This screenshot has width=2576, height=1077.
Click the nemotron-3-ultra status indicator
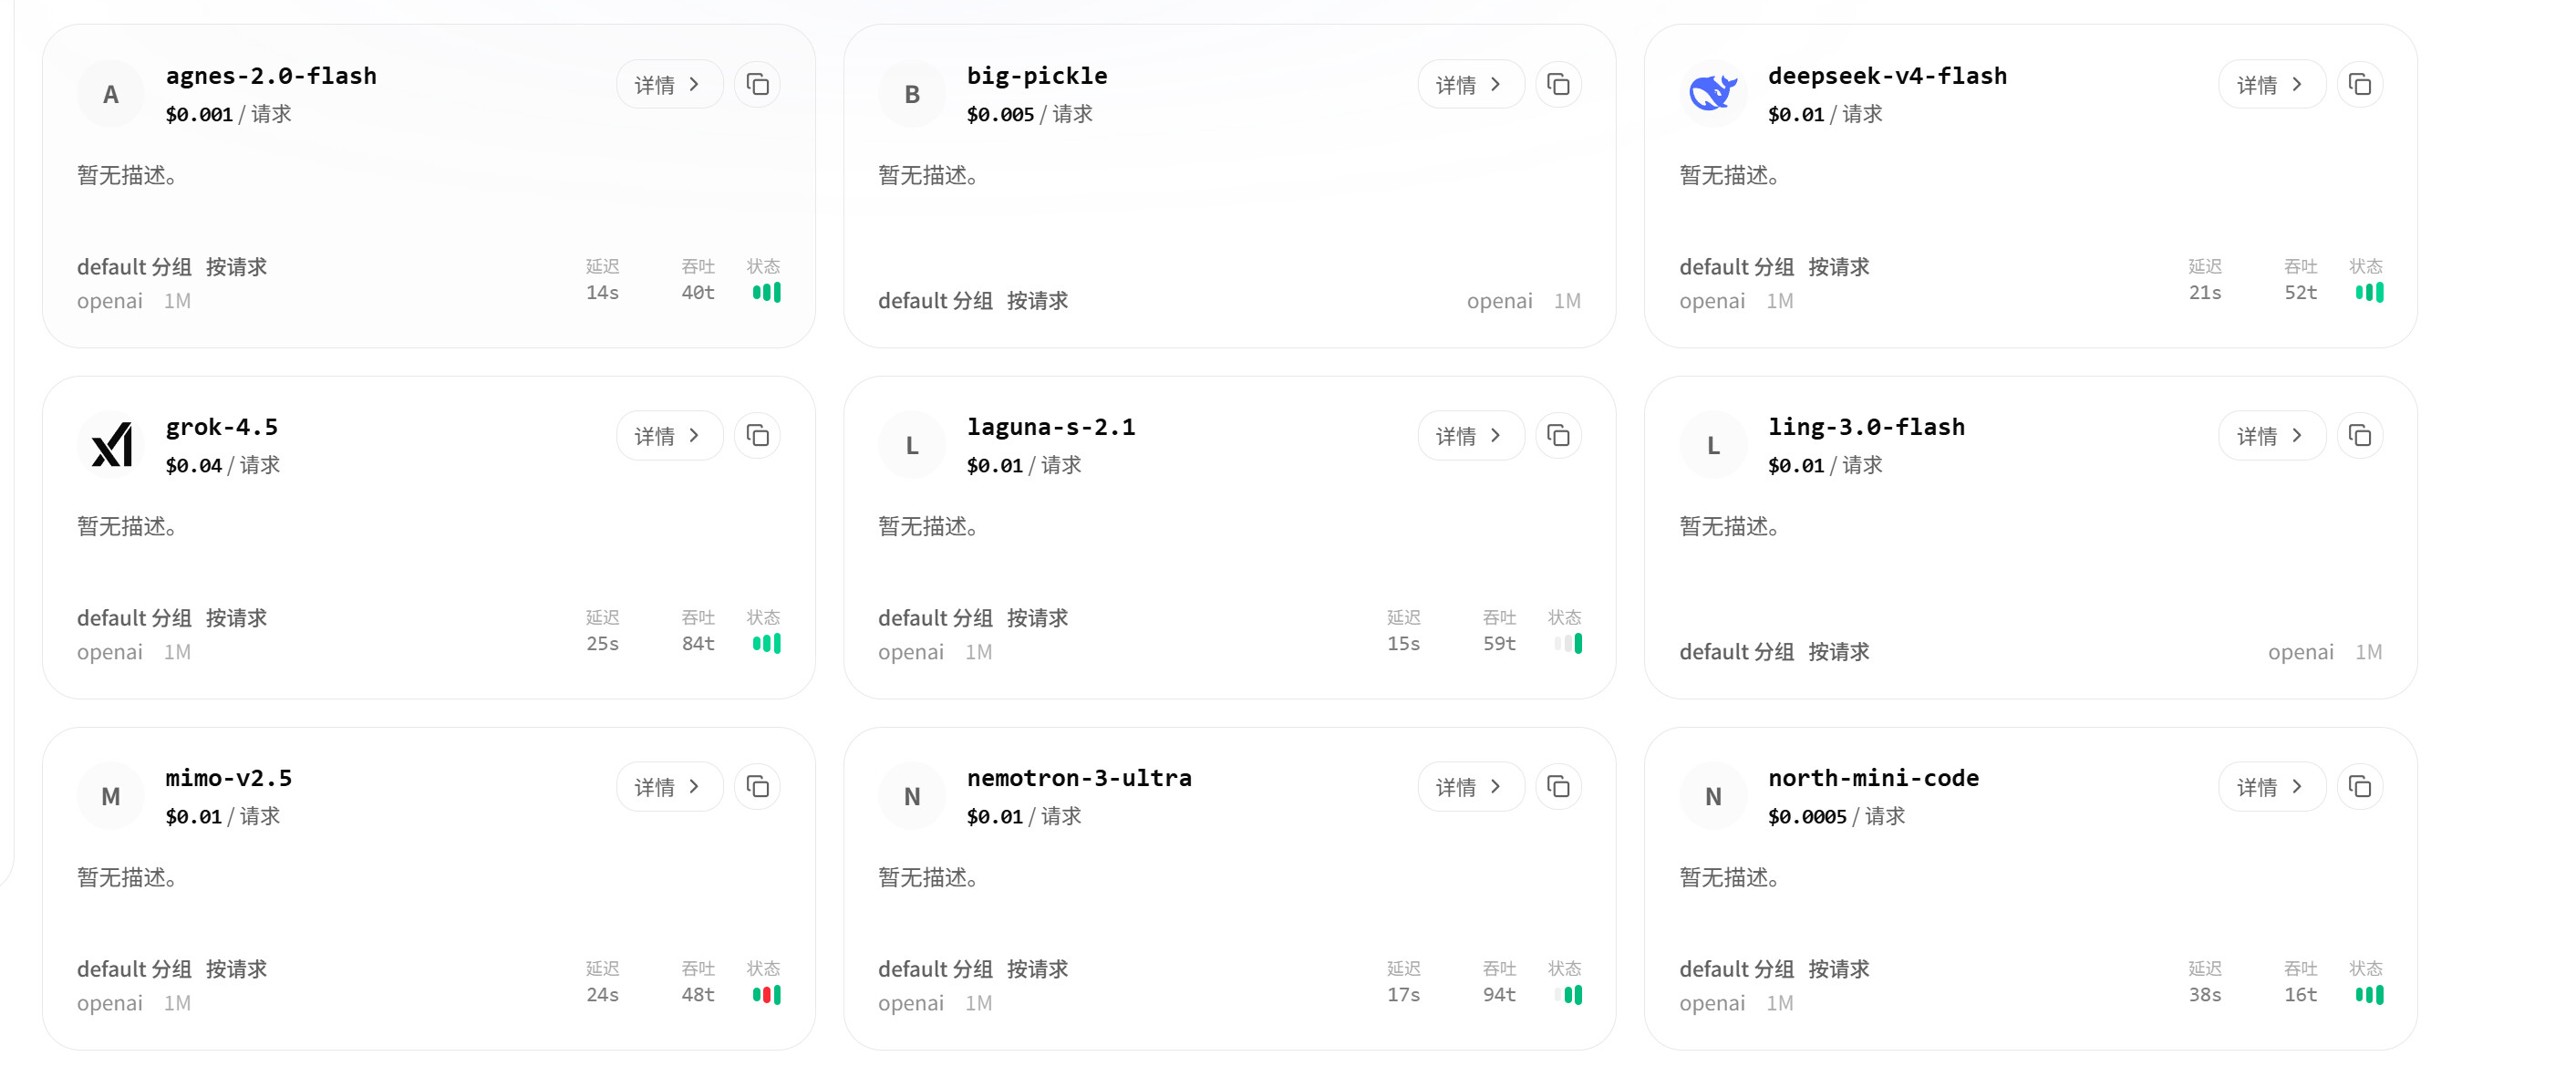tap(1567, 995)
